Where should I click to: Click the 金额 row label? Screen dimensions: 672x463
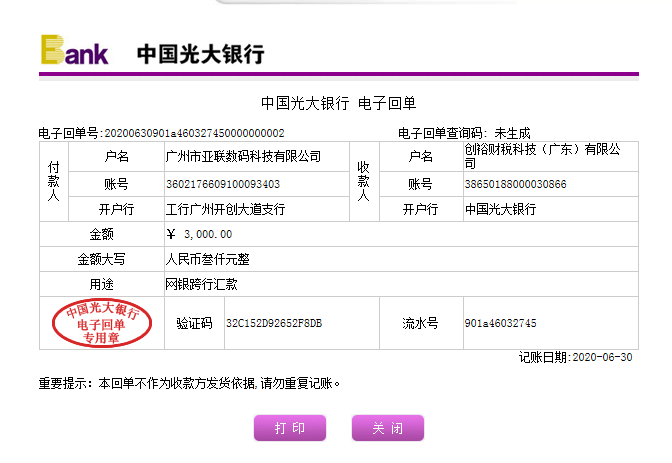pos(102,234)
